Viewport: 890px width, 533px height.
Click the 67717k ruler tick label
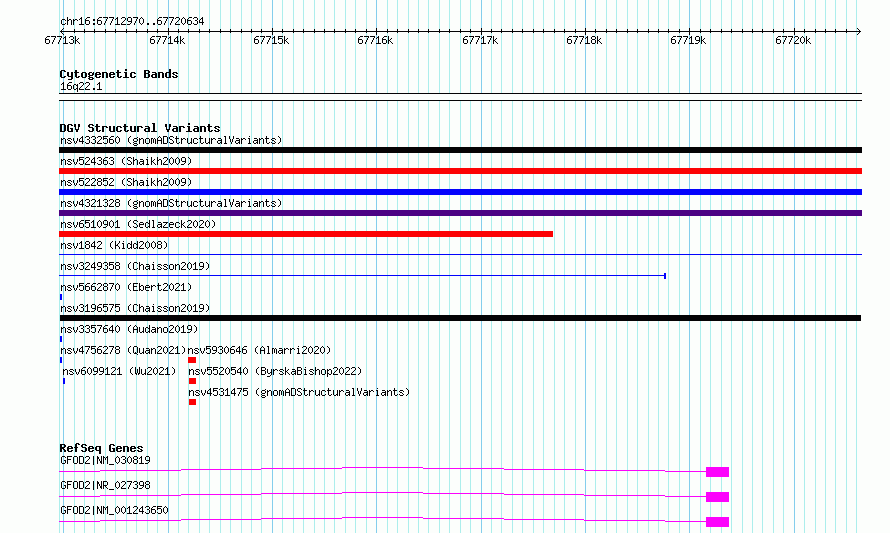480,41
